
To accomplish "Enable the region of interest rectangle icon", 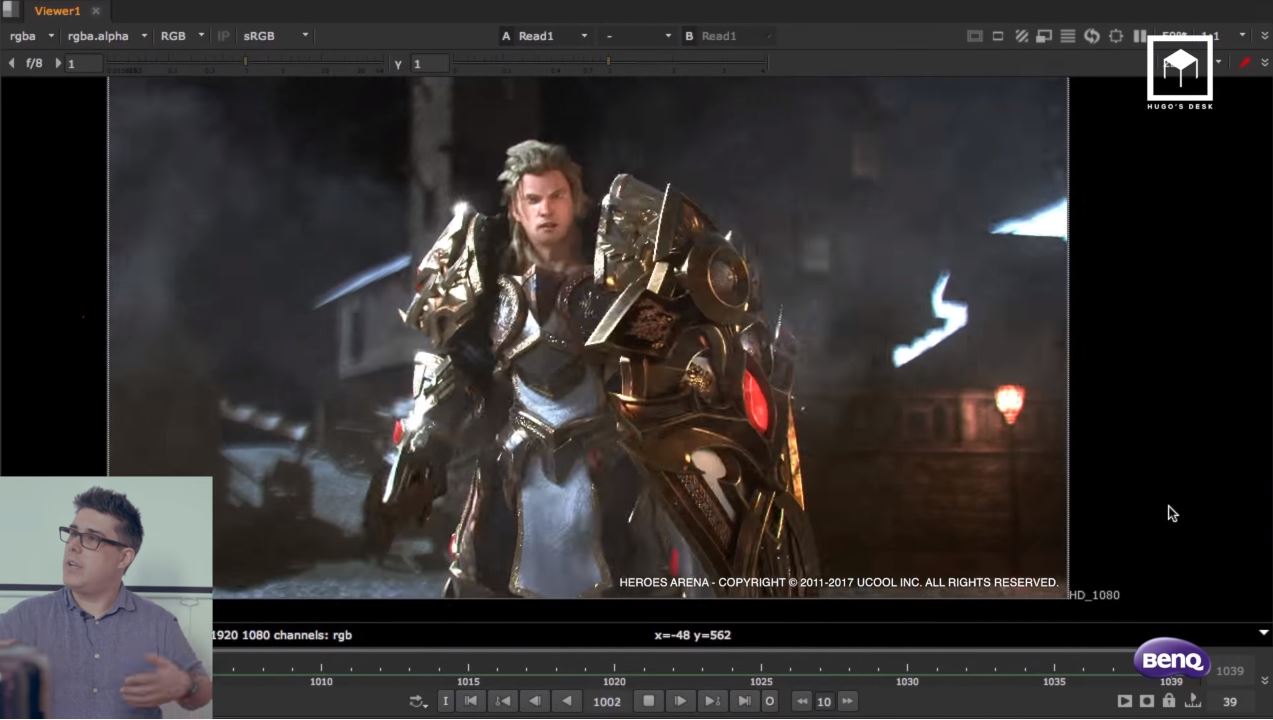I will (998, 36).
